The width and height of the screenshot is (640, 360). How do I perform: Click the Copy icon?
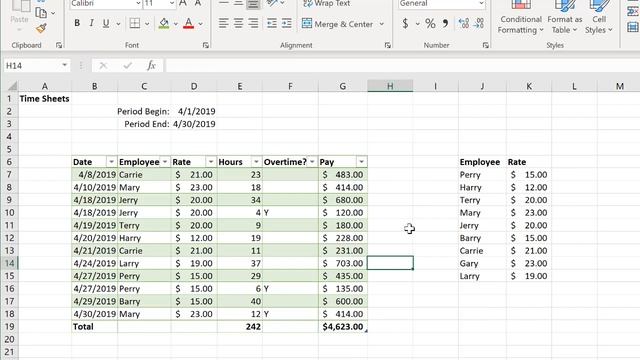point(41,13)
